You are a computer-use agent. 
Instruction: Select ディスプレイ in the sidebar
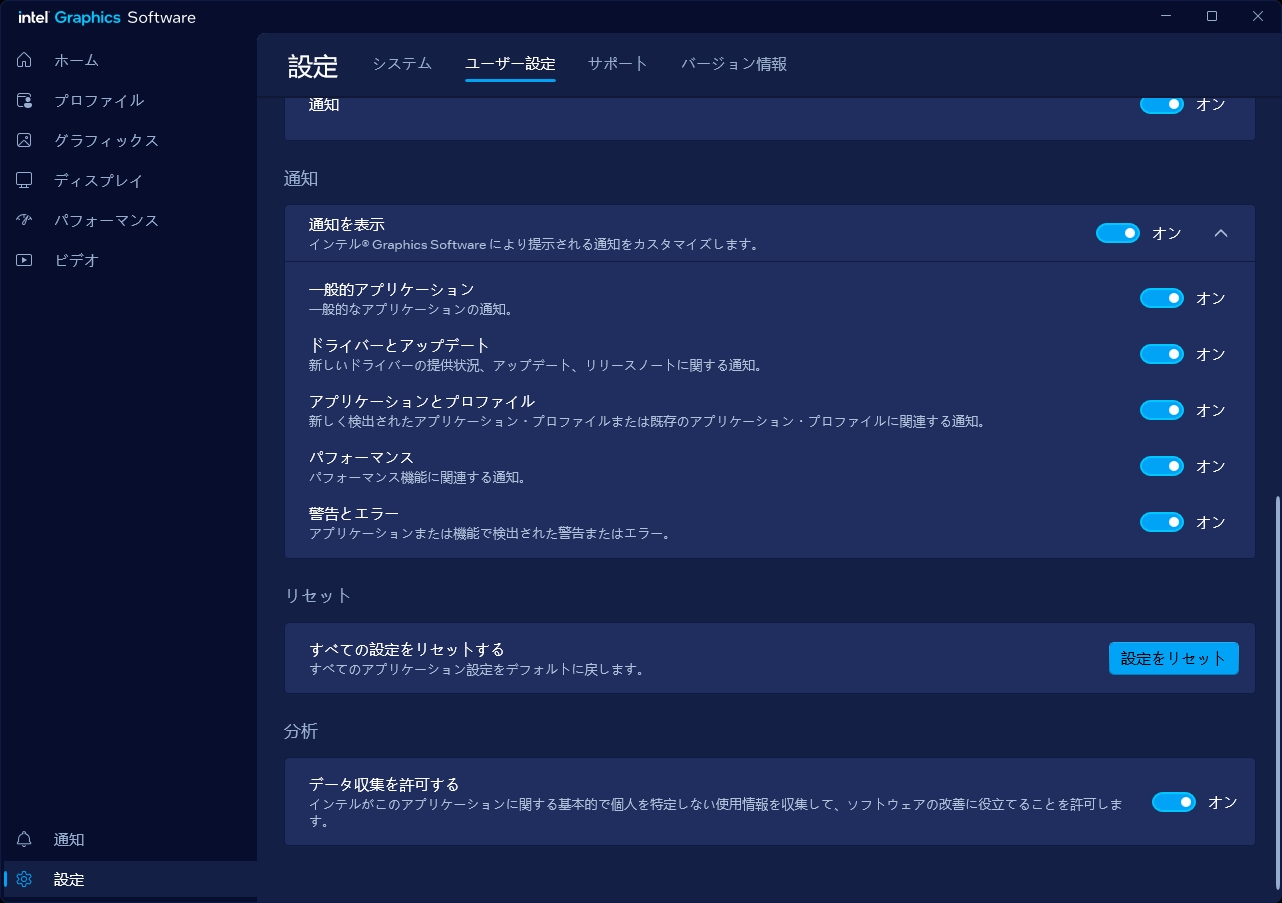[128, 180]
